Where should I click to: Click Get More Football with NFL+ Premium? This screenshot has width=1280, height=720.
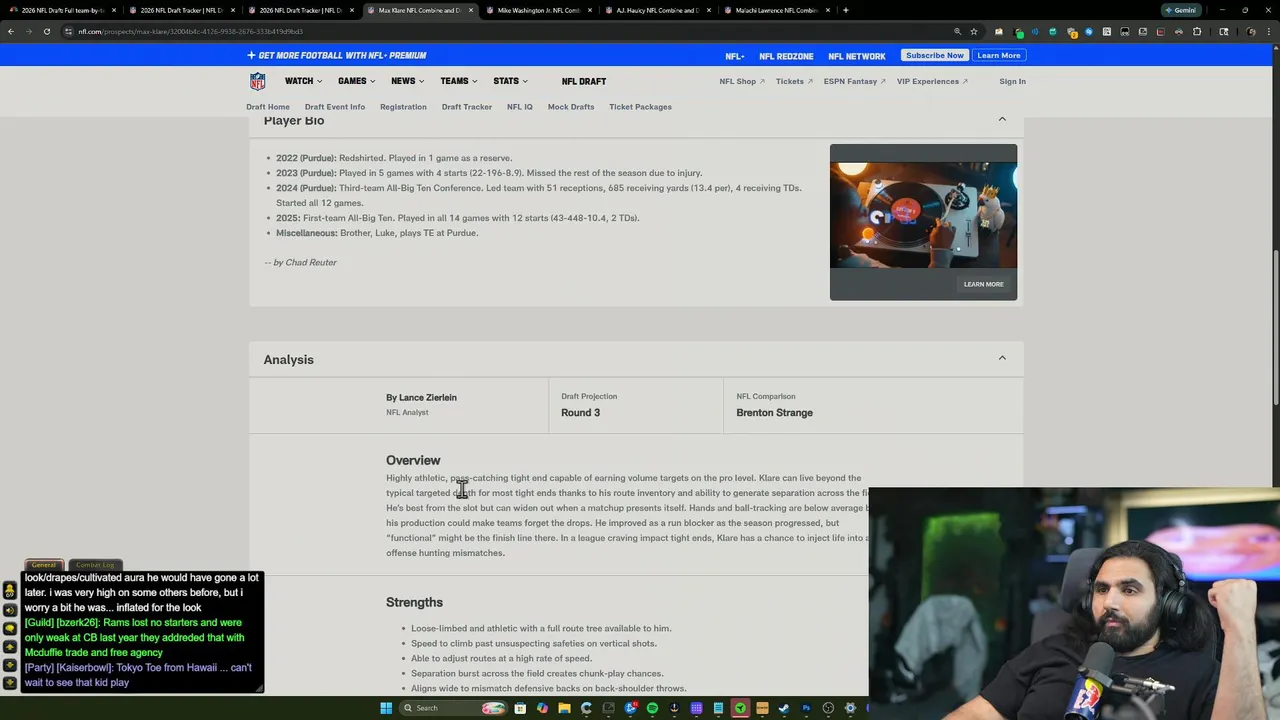(337, 55)
